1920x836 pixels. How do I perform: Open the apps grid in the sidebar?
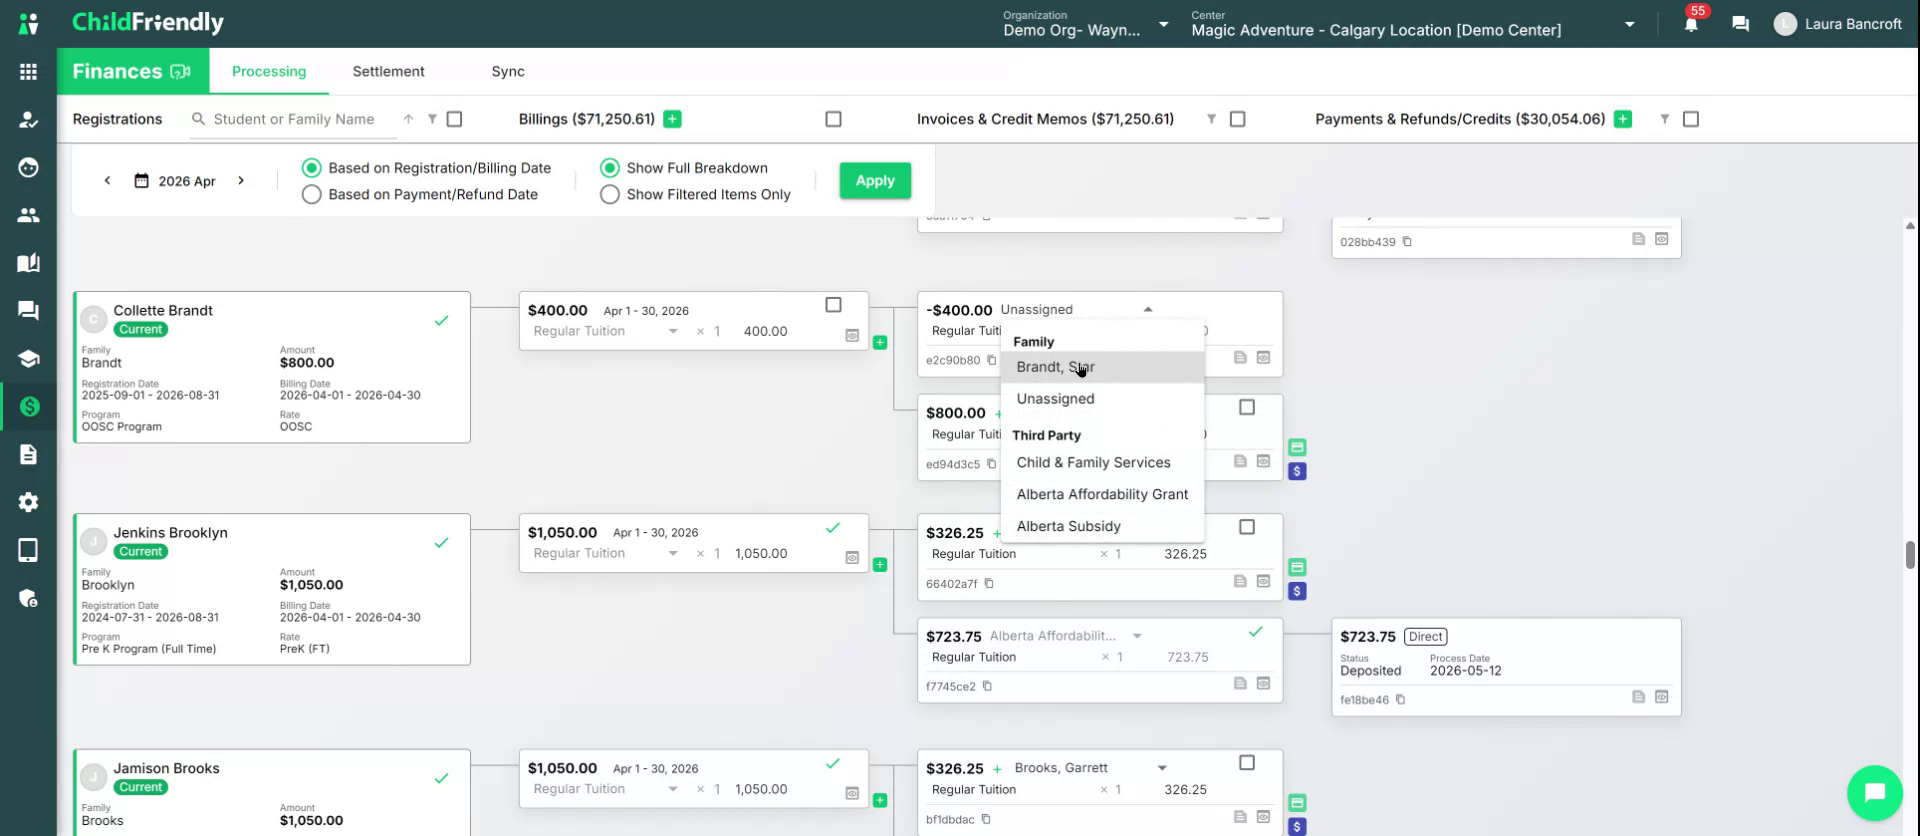[x=28, y=72]
